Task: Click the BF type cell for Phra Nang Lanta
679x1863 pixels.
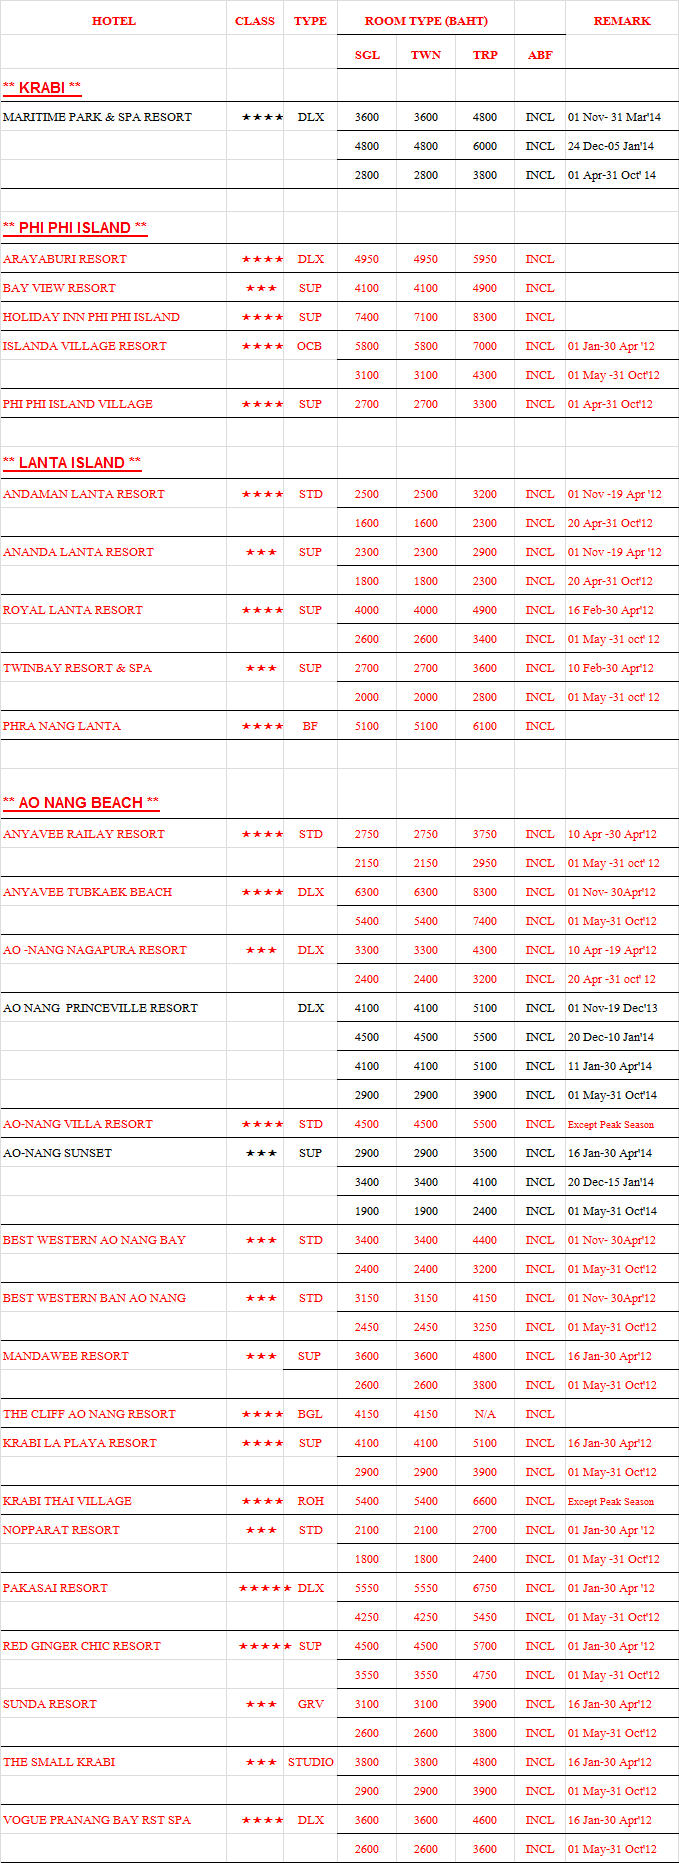Action: [x=310, y=726]
